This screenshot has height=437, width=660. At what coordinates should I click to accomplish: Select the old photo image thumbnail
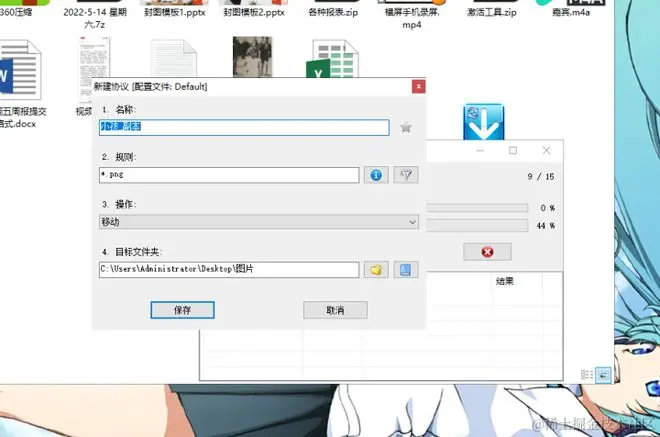click(253, 57)
